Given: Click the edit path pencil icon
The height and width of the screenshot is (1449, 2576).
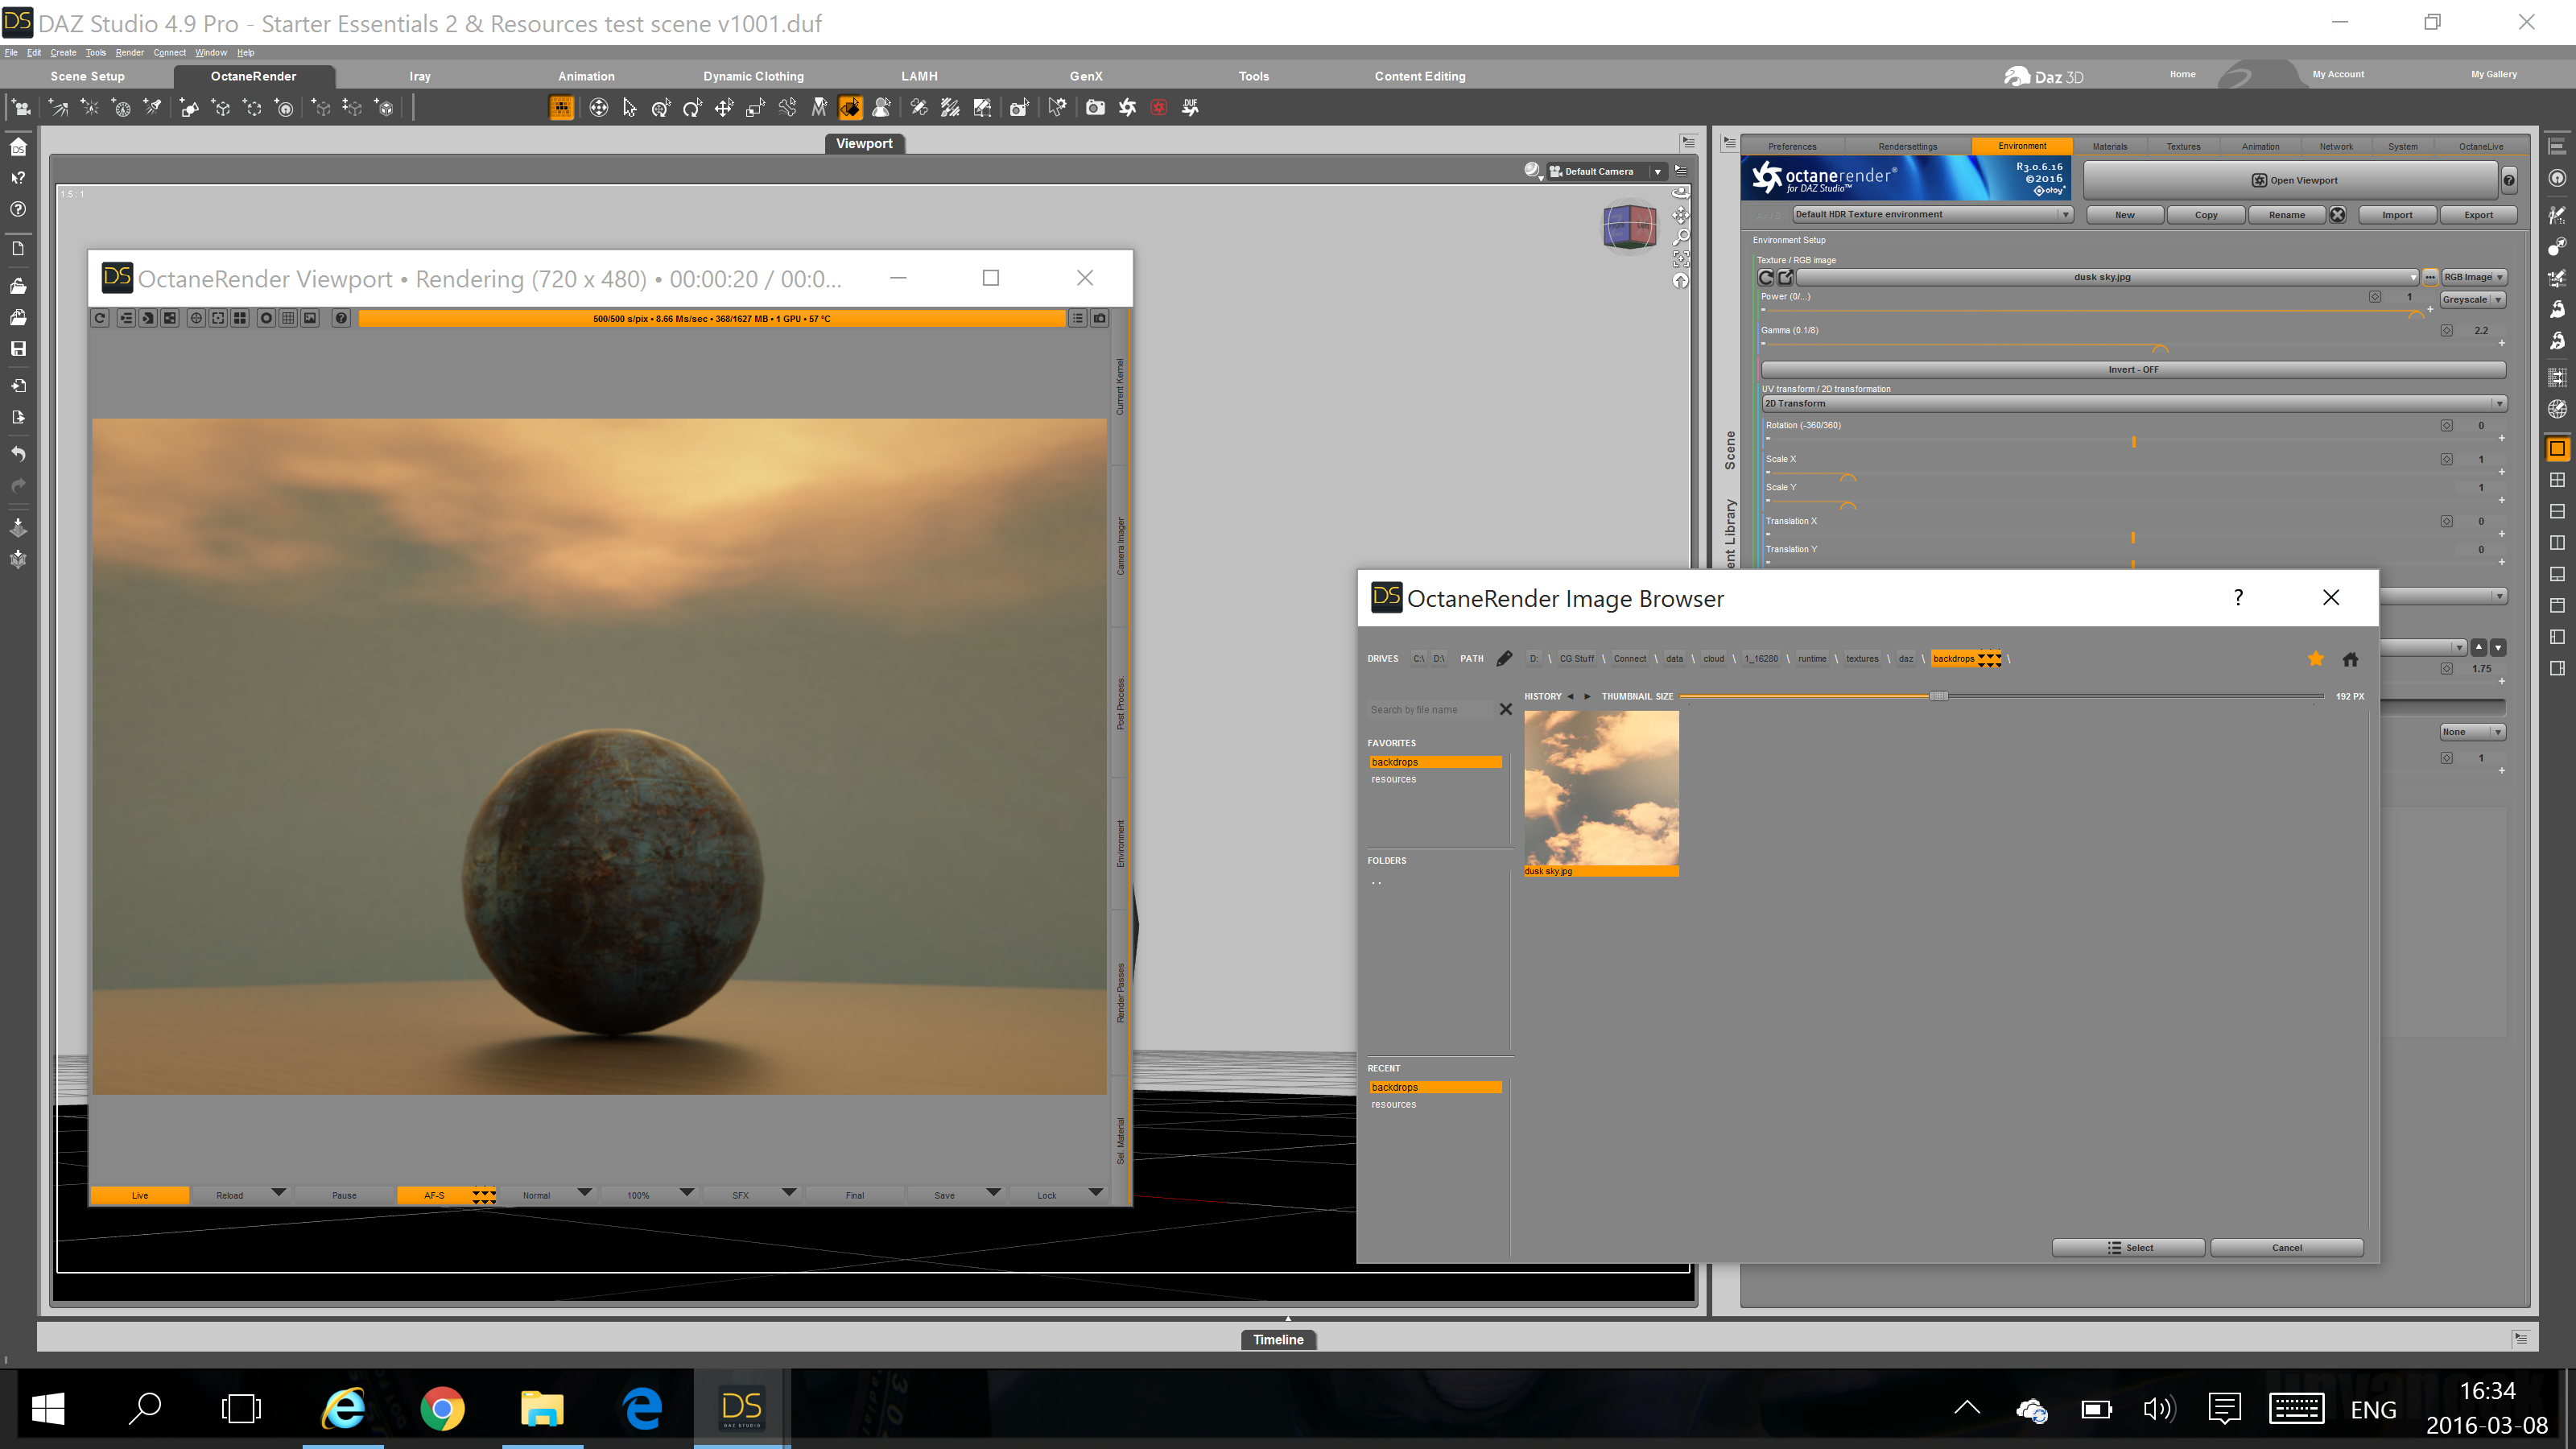Looking at the screenshot, I should (1504, 658).
